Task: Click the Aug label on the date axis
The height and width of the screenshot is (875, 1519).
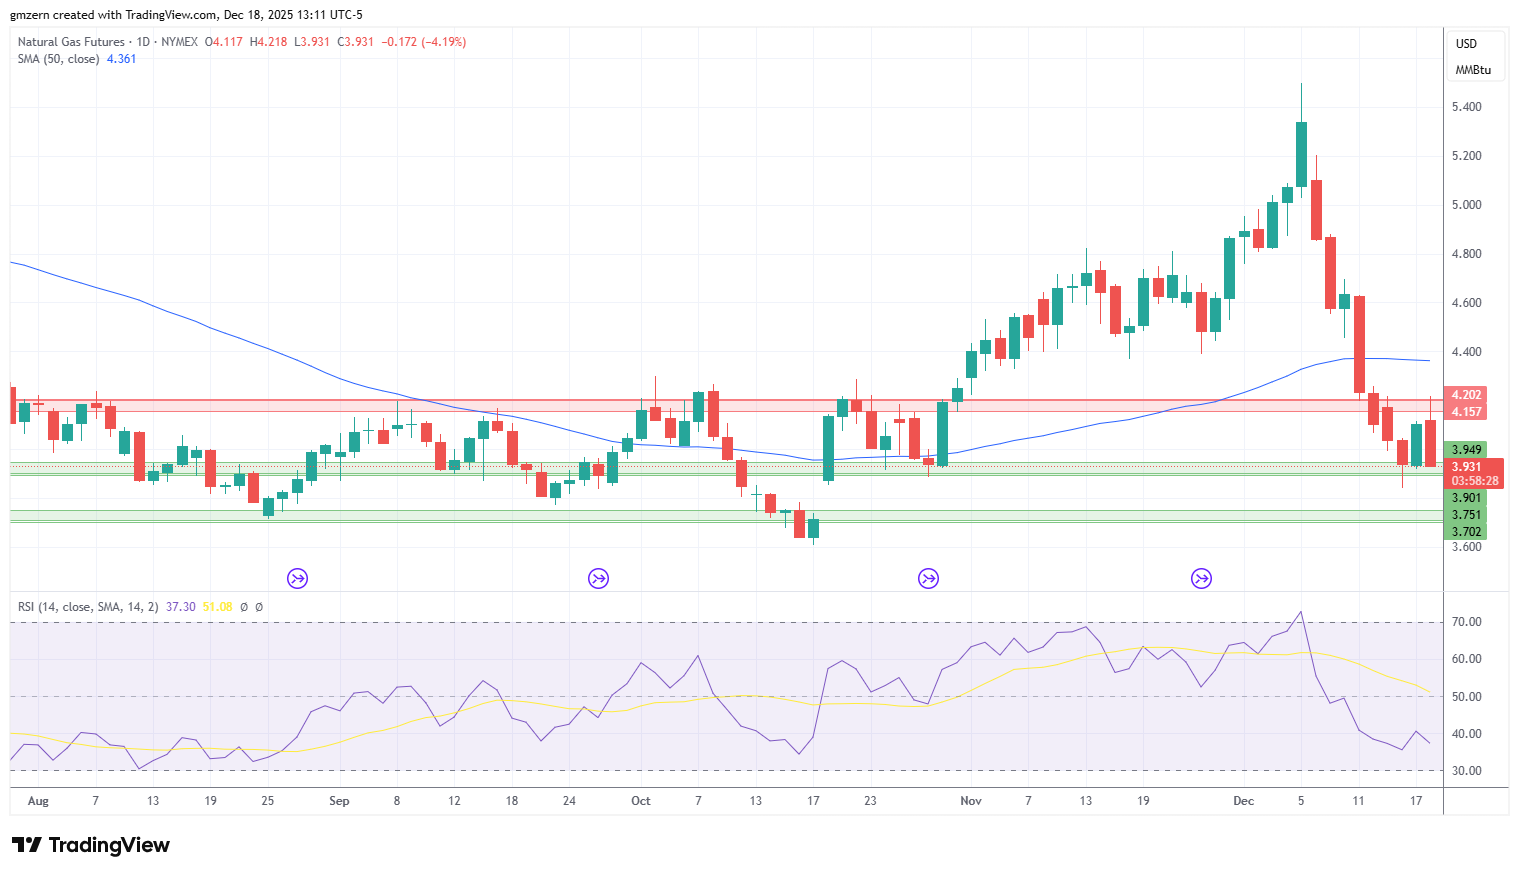Action: [x=38, y=801]
